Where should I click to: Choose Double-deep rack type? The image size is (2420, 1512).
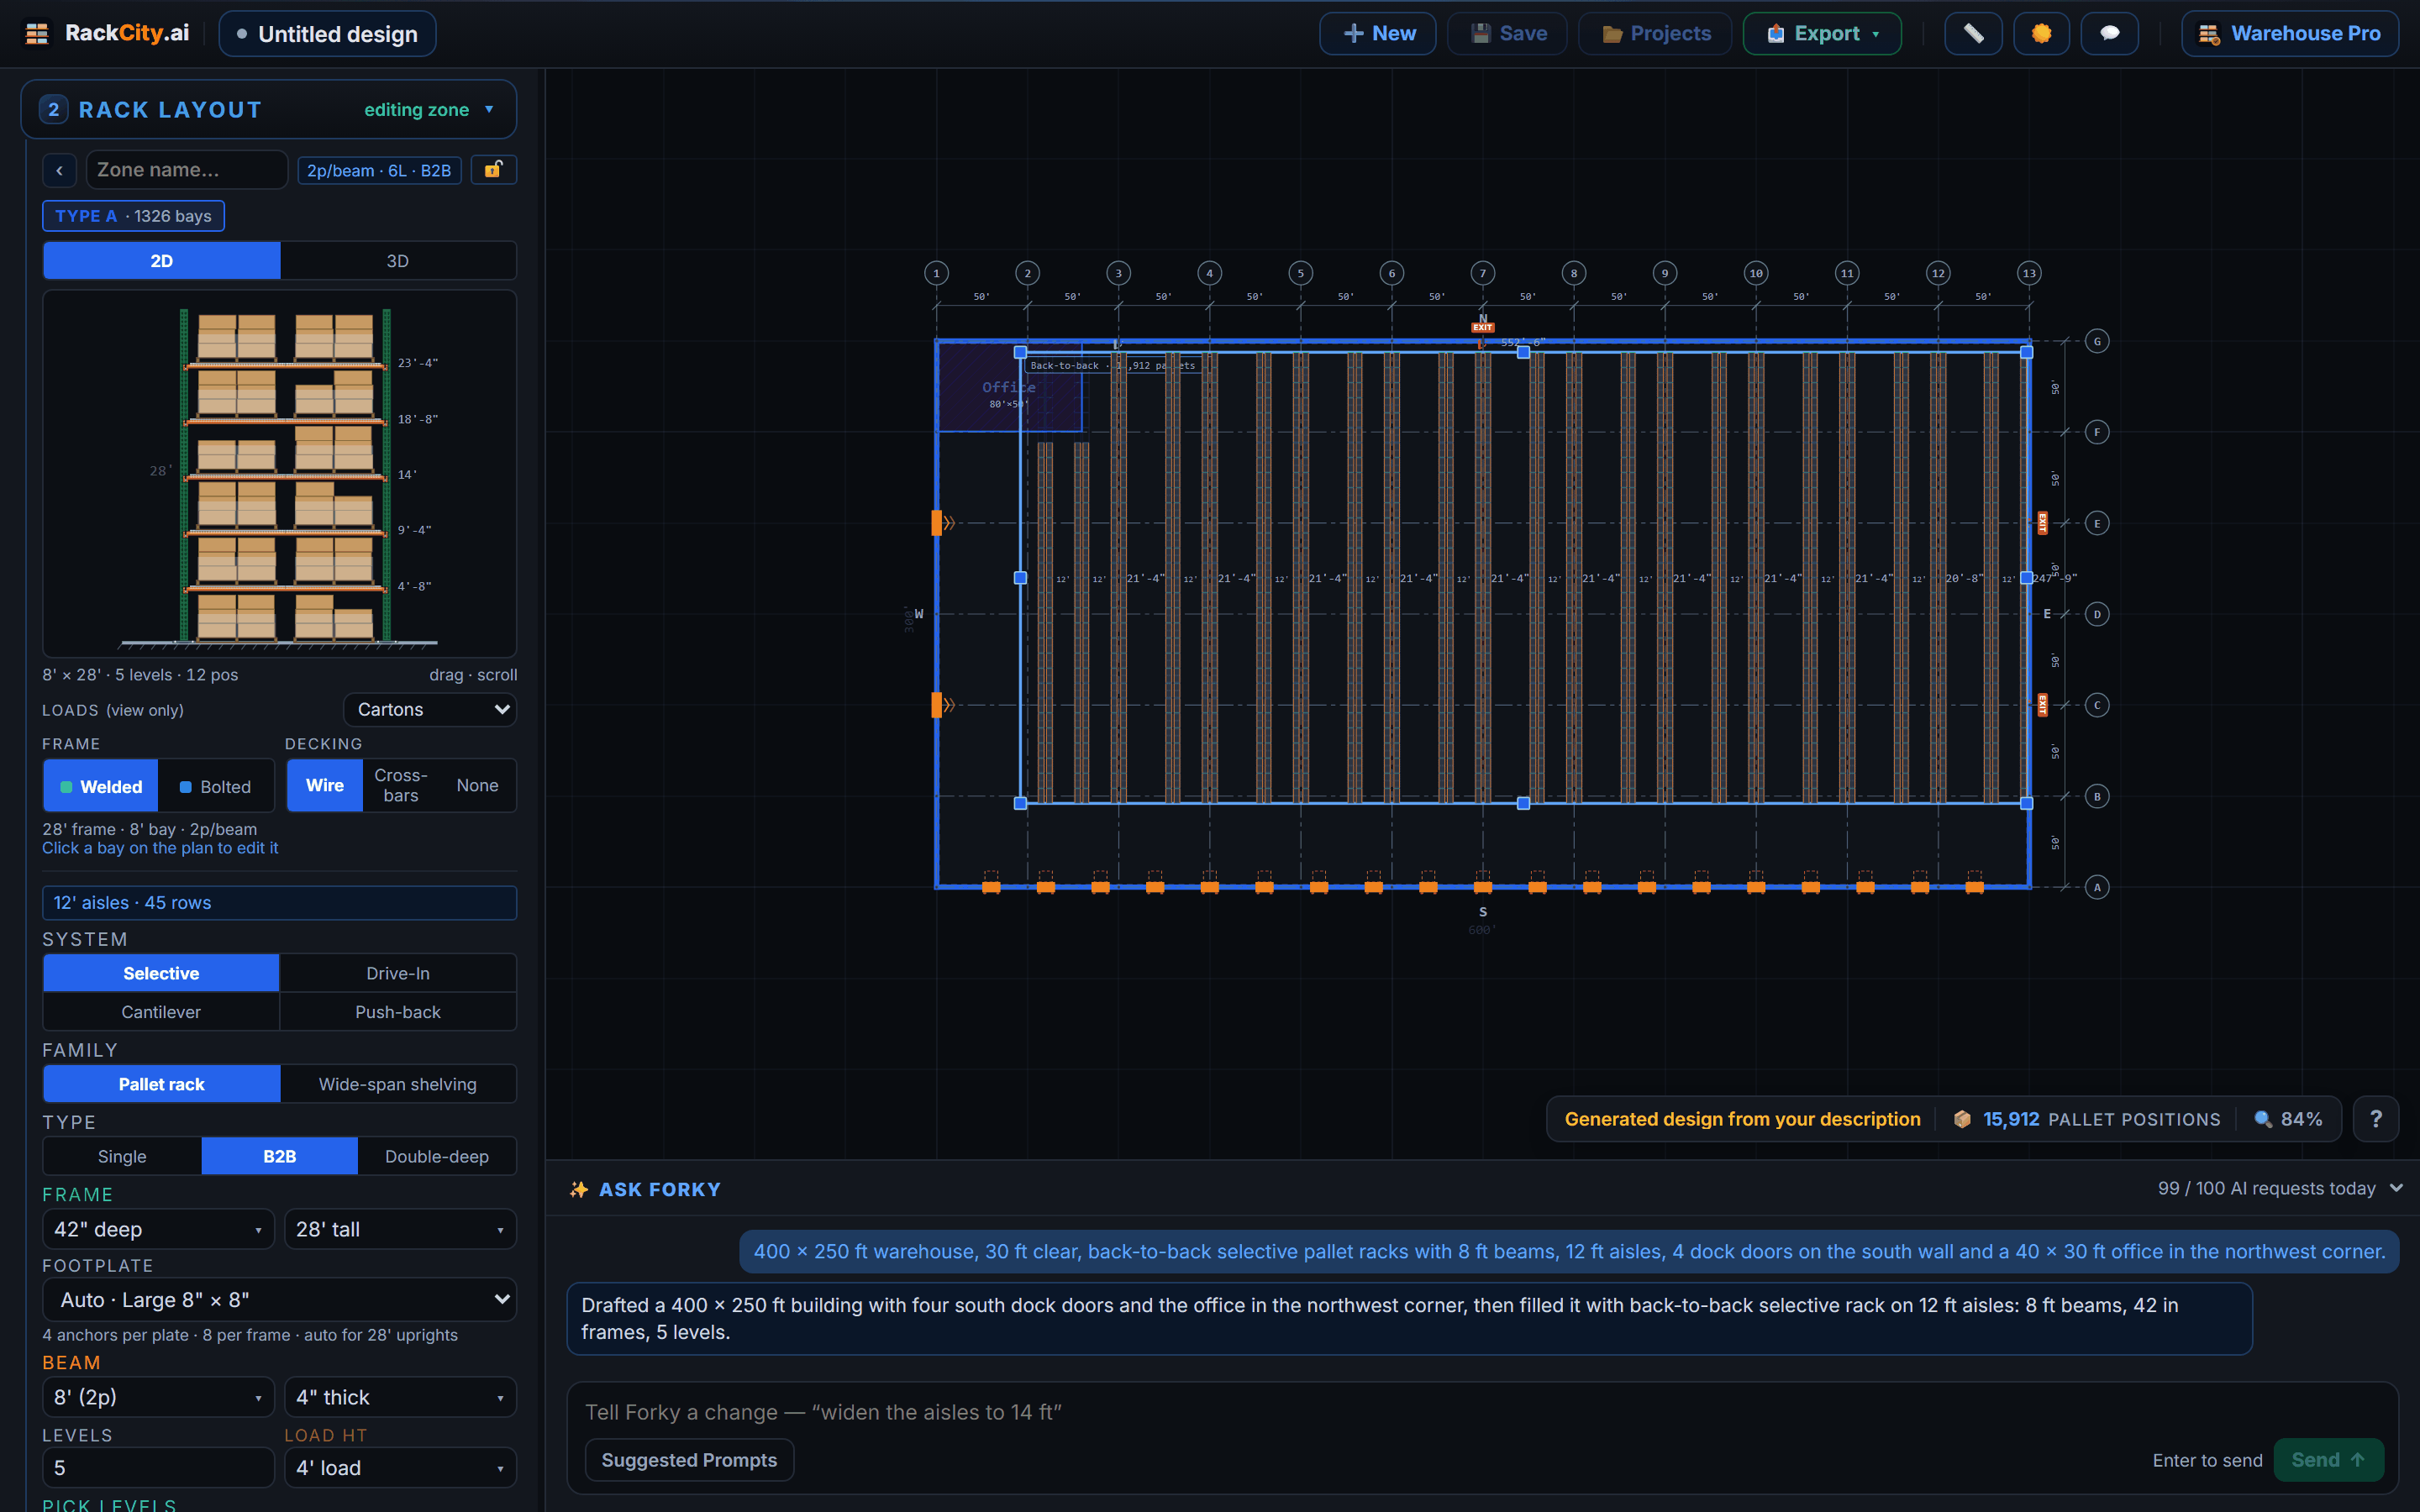(x=437, y=1156)
